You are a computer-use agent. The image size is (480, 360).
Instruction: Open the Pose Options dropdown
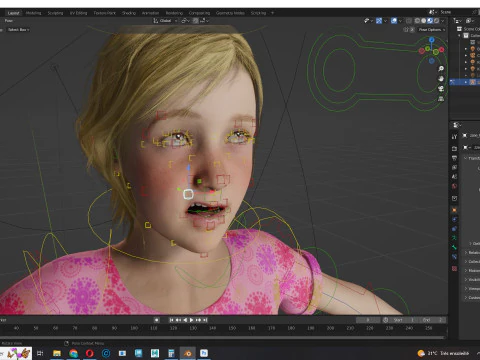coord(432,30)
